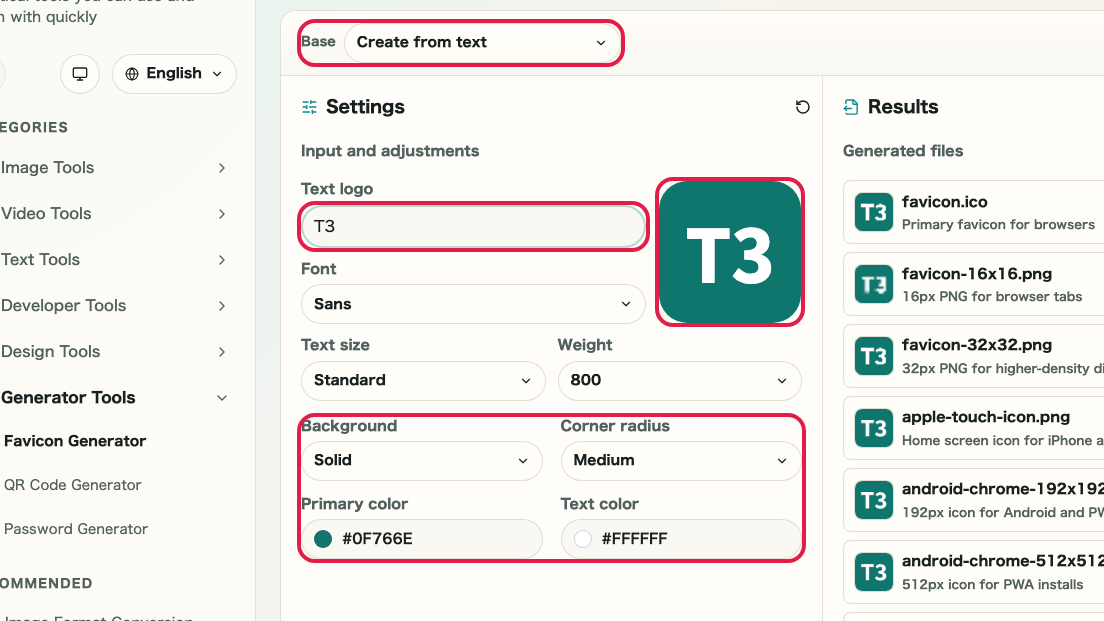
Task: Expand the Text Tools category
Action: (113, 260)
